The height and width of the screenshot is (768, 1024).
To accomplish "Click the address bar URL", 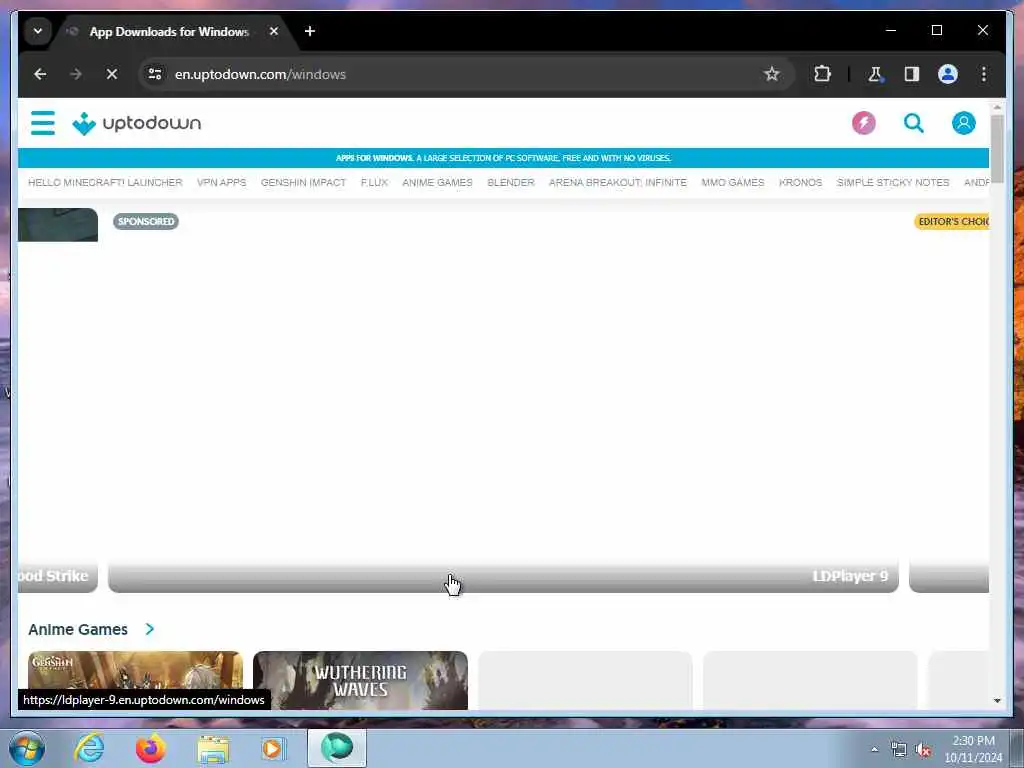I will click(x=260, y=74).
